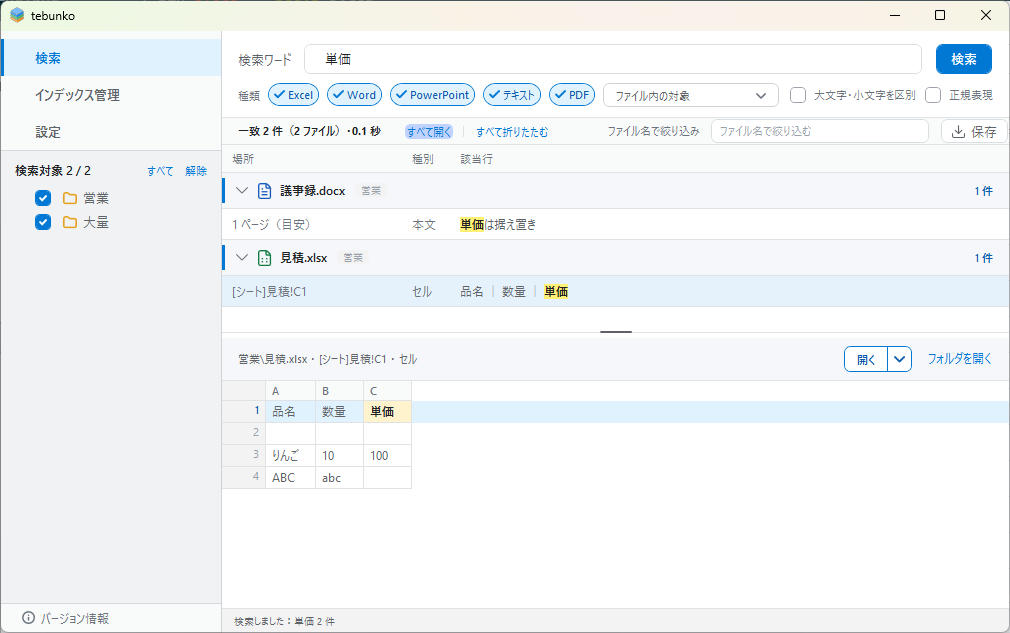Open the インデックス管理 section

click(111, 95)
